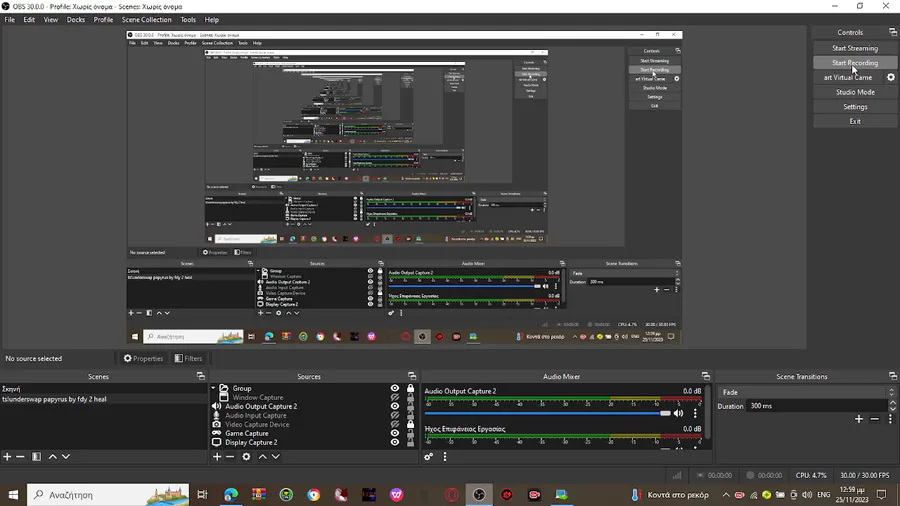Viewport: 900px width, 506px height.
Task: Click Start Streaming button
Action: [x=855, y=48]
